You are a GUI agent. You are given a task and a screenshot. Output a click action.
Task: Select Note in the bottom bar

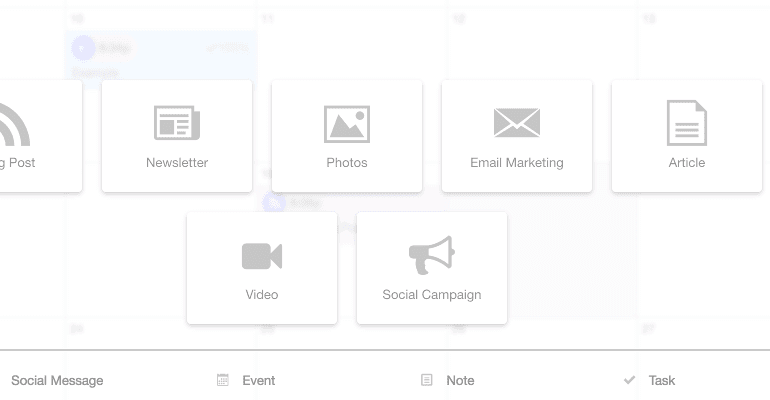pos(460,380)
